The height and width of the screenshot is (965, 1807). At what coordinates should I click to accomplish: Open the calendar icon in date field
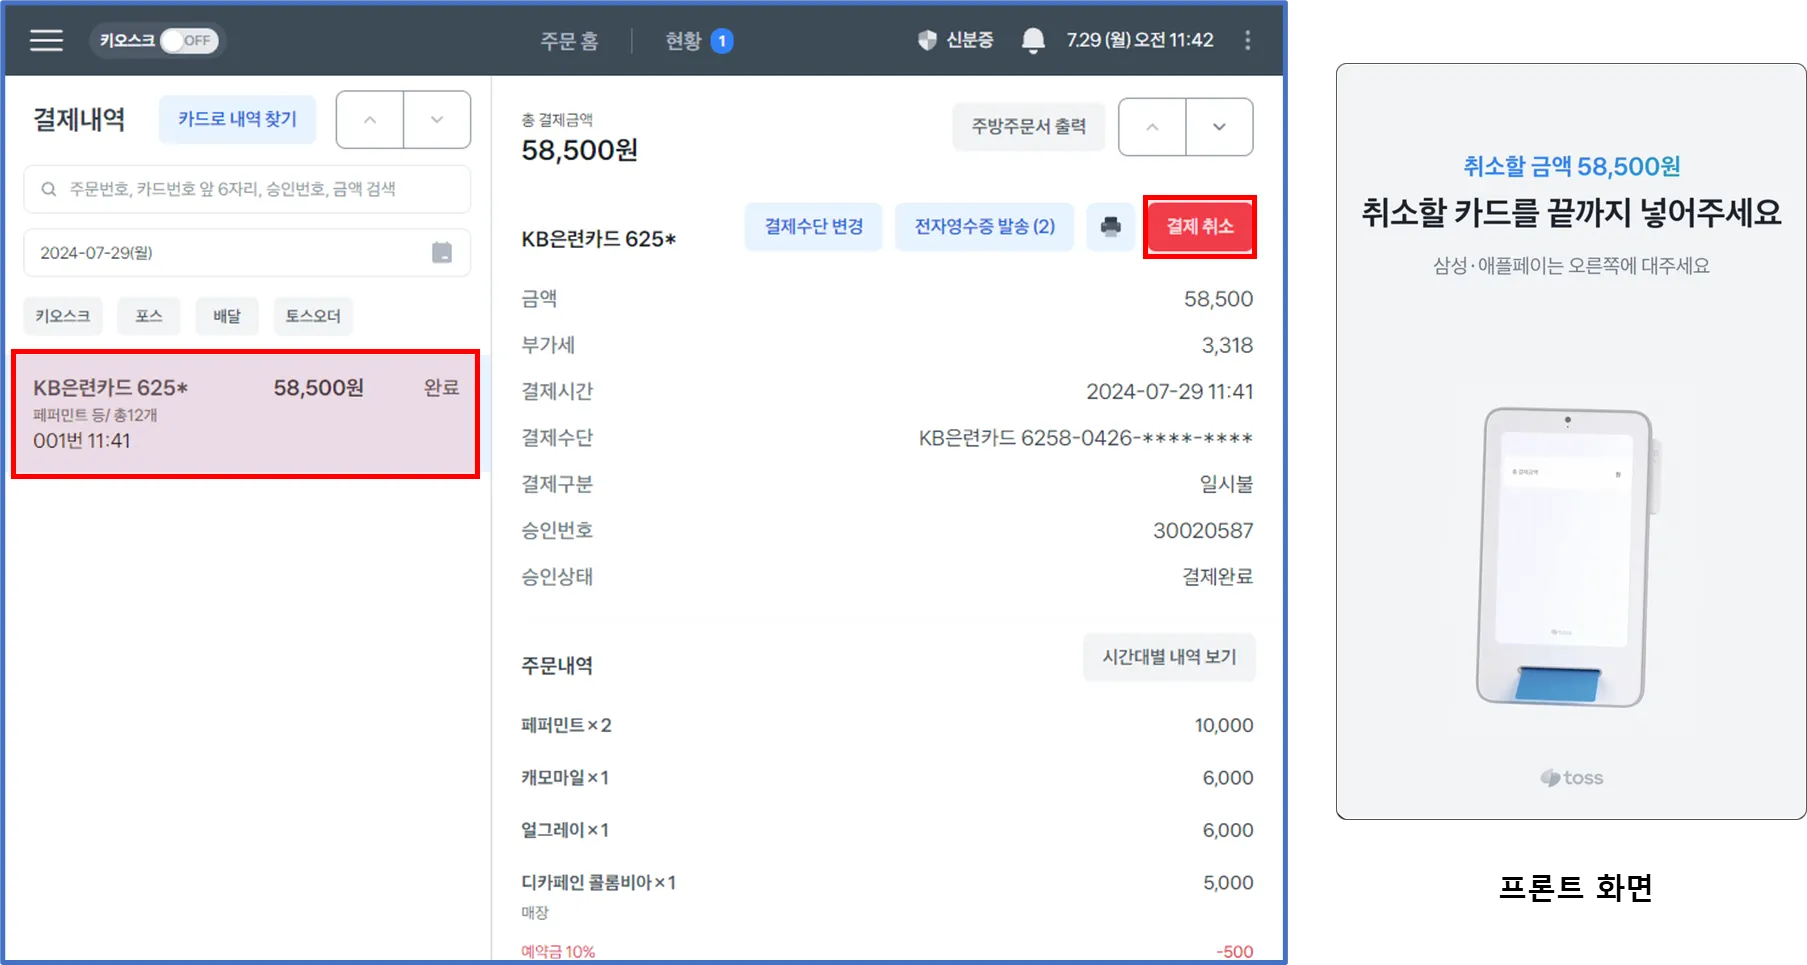tap(442, 253)
